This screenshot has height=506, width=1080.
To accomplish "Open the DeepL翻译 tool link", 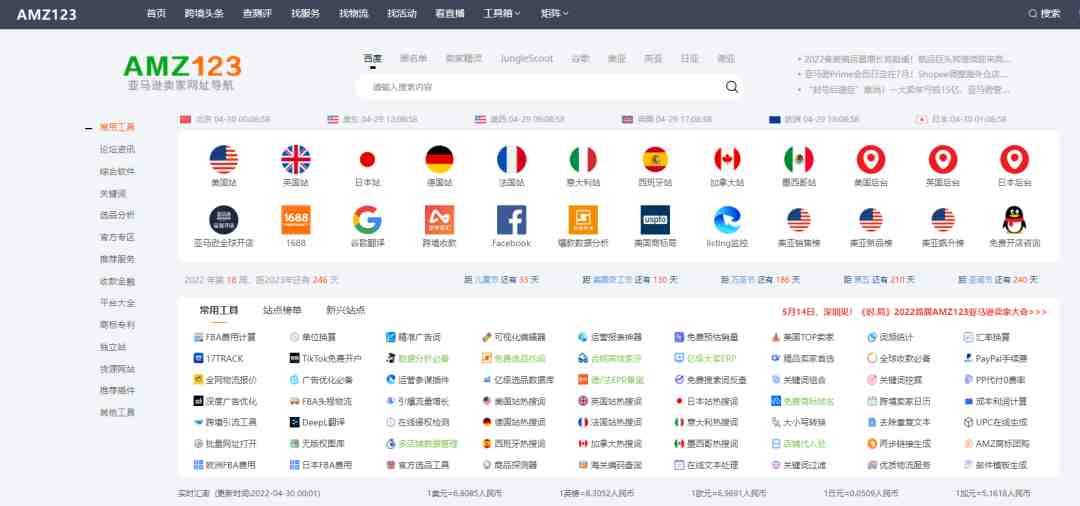I will 318,422.
